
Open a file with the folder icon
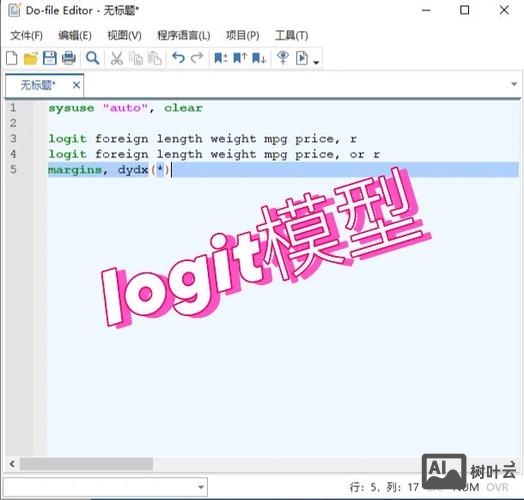click(x=31, y=58)
